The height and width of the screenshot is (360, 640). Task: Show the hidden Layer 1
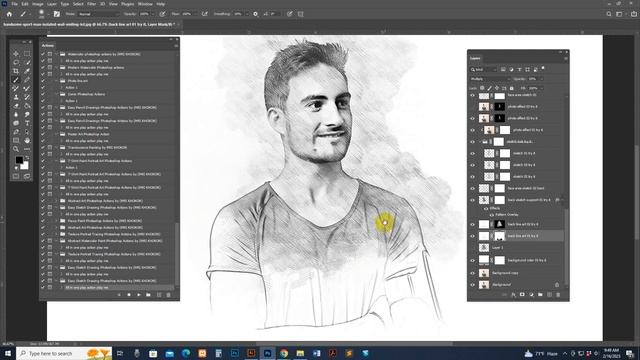coord(473,247)
